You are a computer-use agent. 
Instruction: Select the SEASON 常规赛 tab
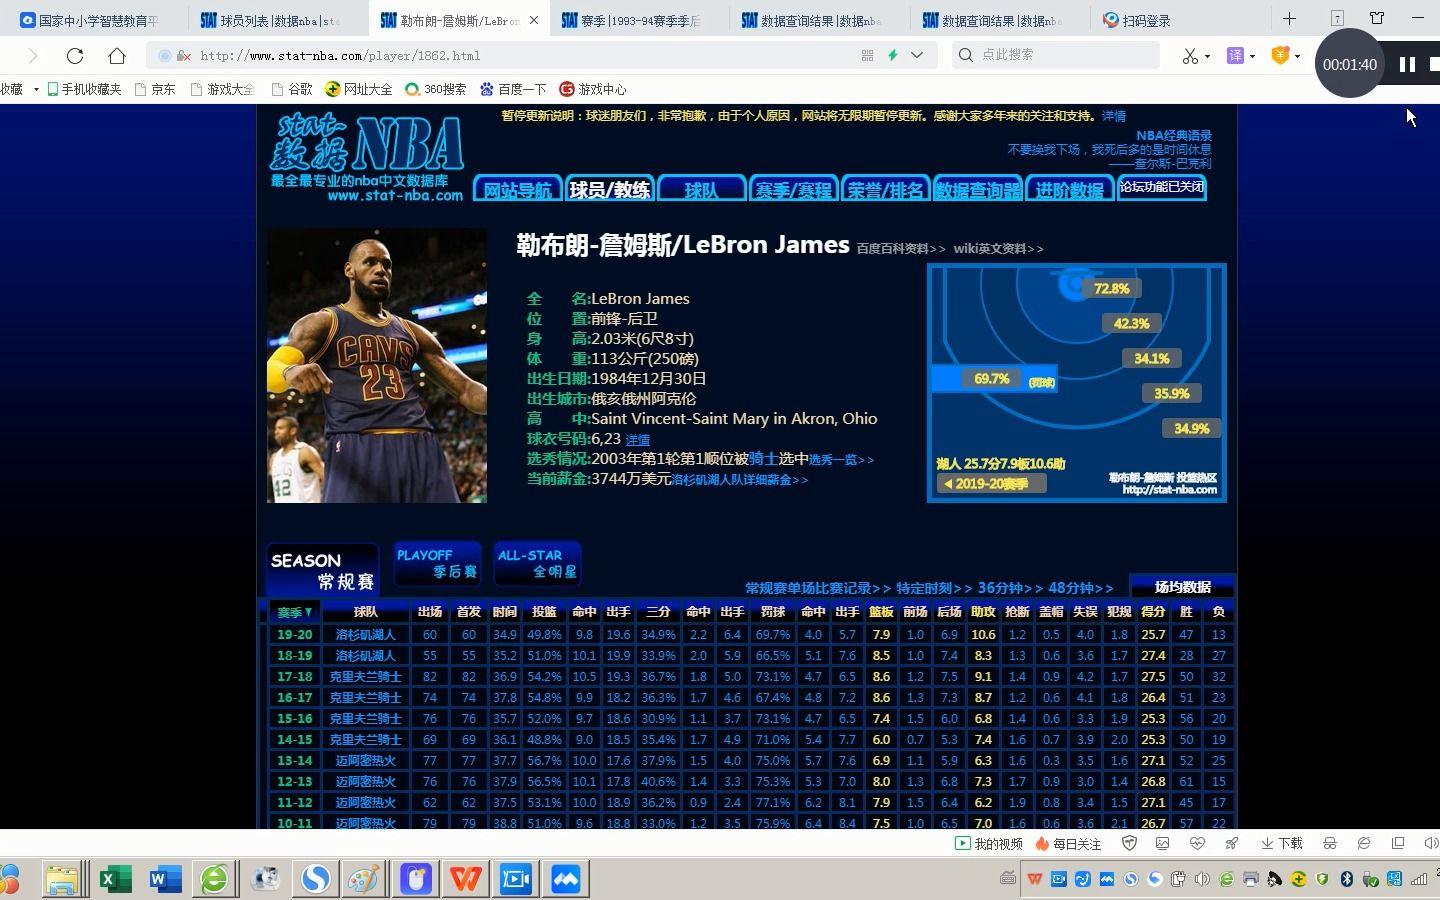[x=322, y=570]
